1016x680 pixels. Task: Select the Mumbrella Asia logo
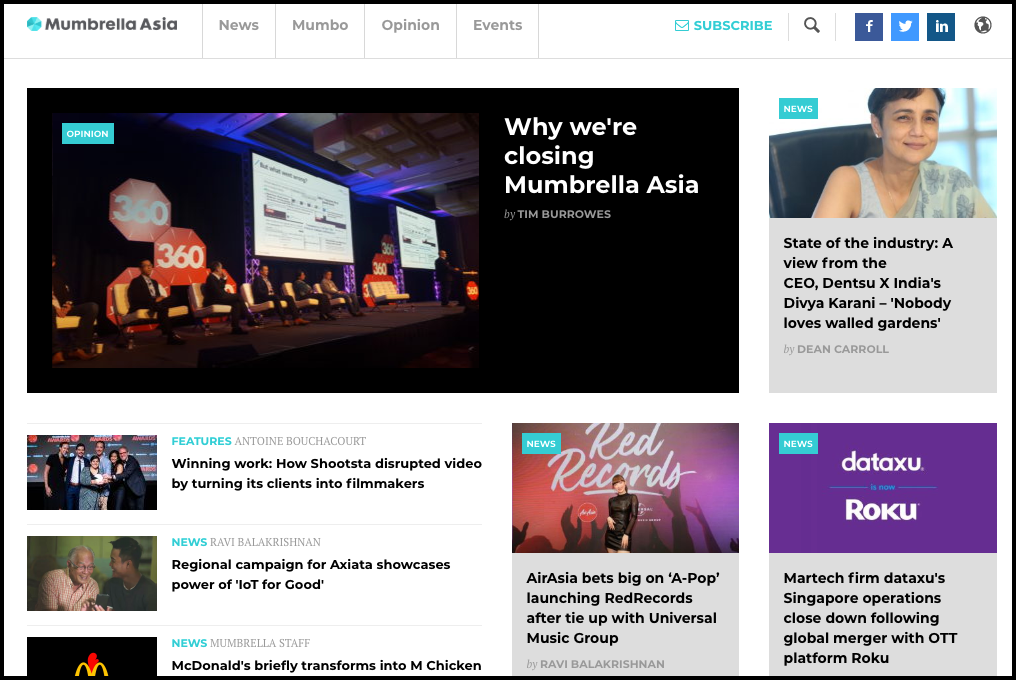(100, 24)
